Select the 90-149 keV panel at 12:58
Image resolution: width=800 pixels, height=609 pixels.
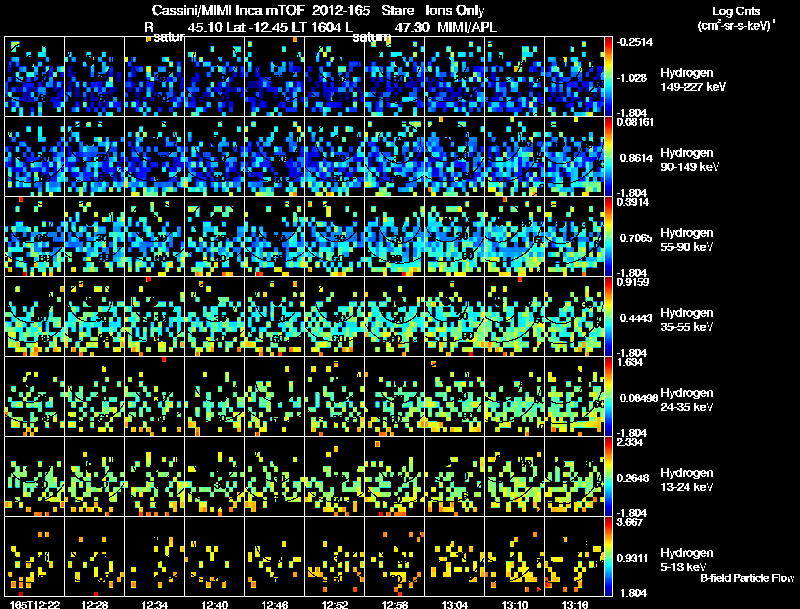point(394,156)
